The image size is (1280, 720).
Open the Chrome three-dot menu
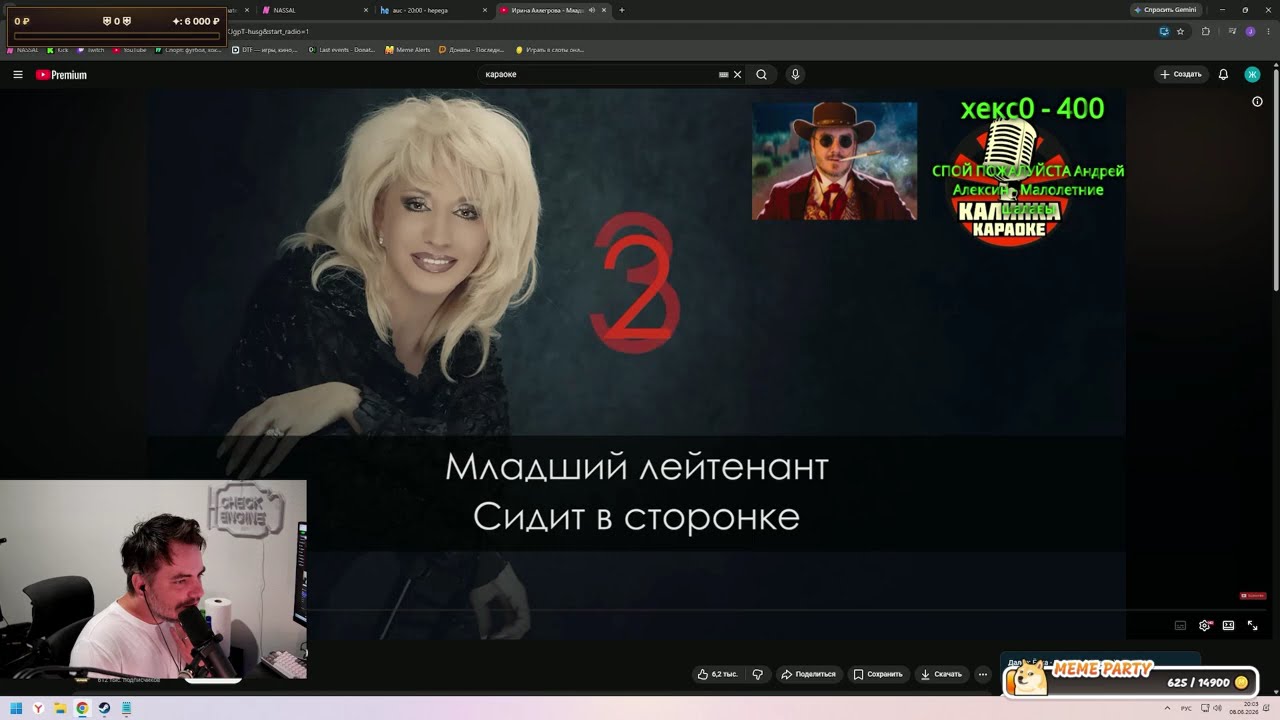(1269, 31)
